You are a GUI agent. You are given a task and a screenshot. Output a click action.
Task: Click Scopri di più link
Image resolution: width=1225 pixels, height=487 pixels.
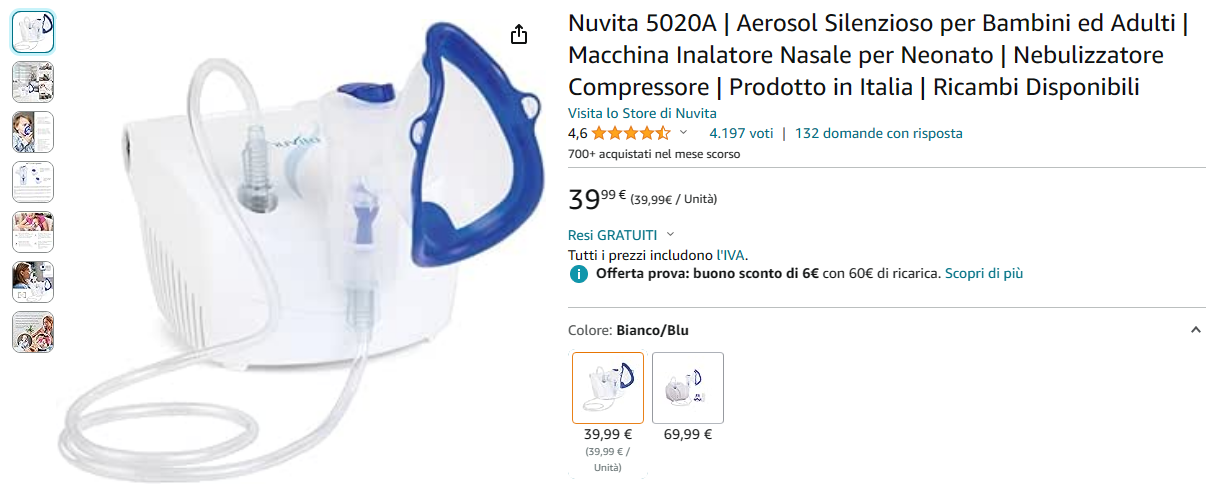tap(984, 273)
